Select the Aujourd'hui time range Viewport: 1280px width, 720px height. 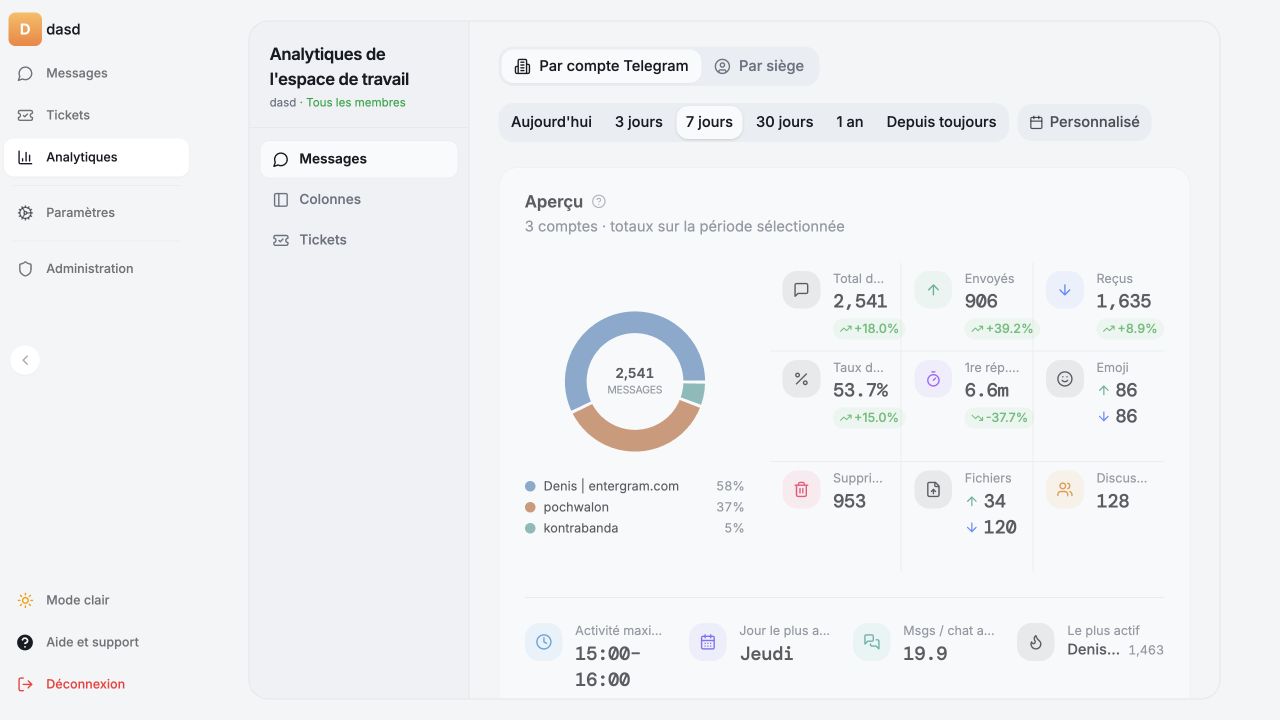[551, 122]
